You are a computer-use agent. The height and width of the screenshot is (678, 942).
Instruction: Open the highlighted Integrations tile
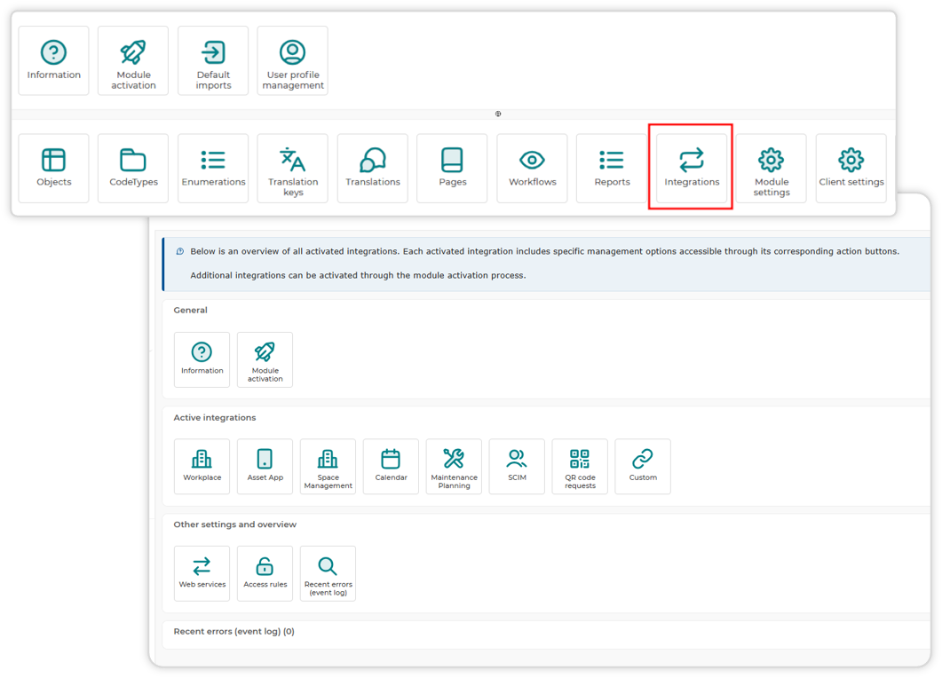(691, 168)
